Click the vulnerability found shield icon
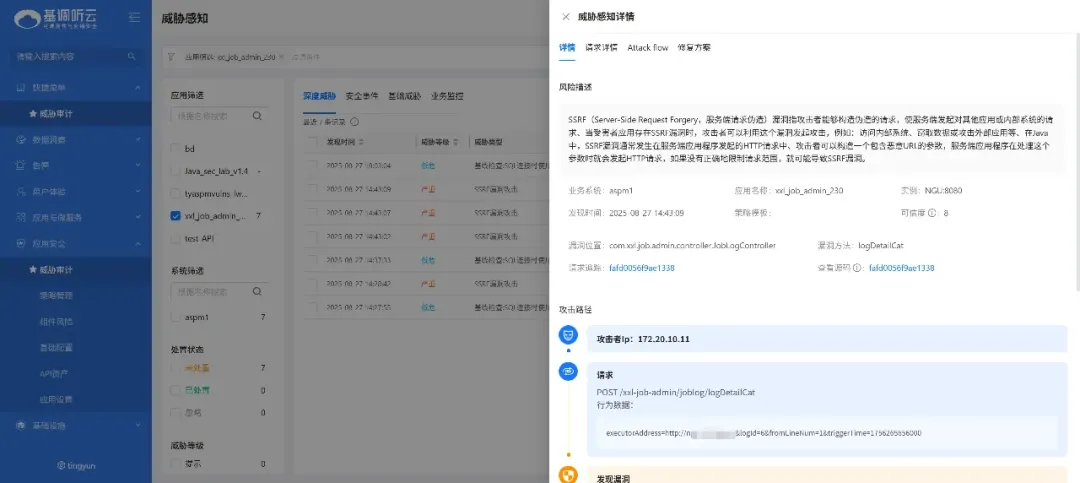 (568, 476)
